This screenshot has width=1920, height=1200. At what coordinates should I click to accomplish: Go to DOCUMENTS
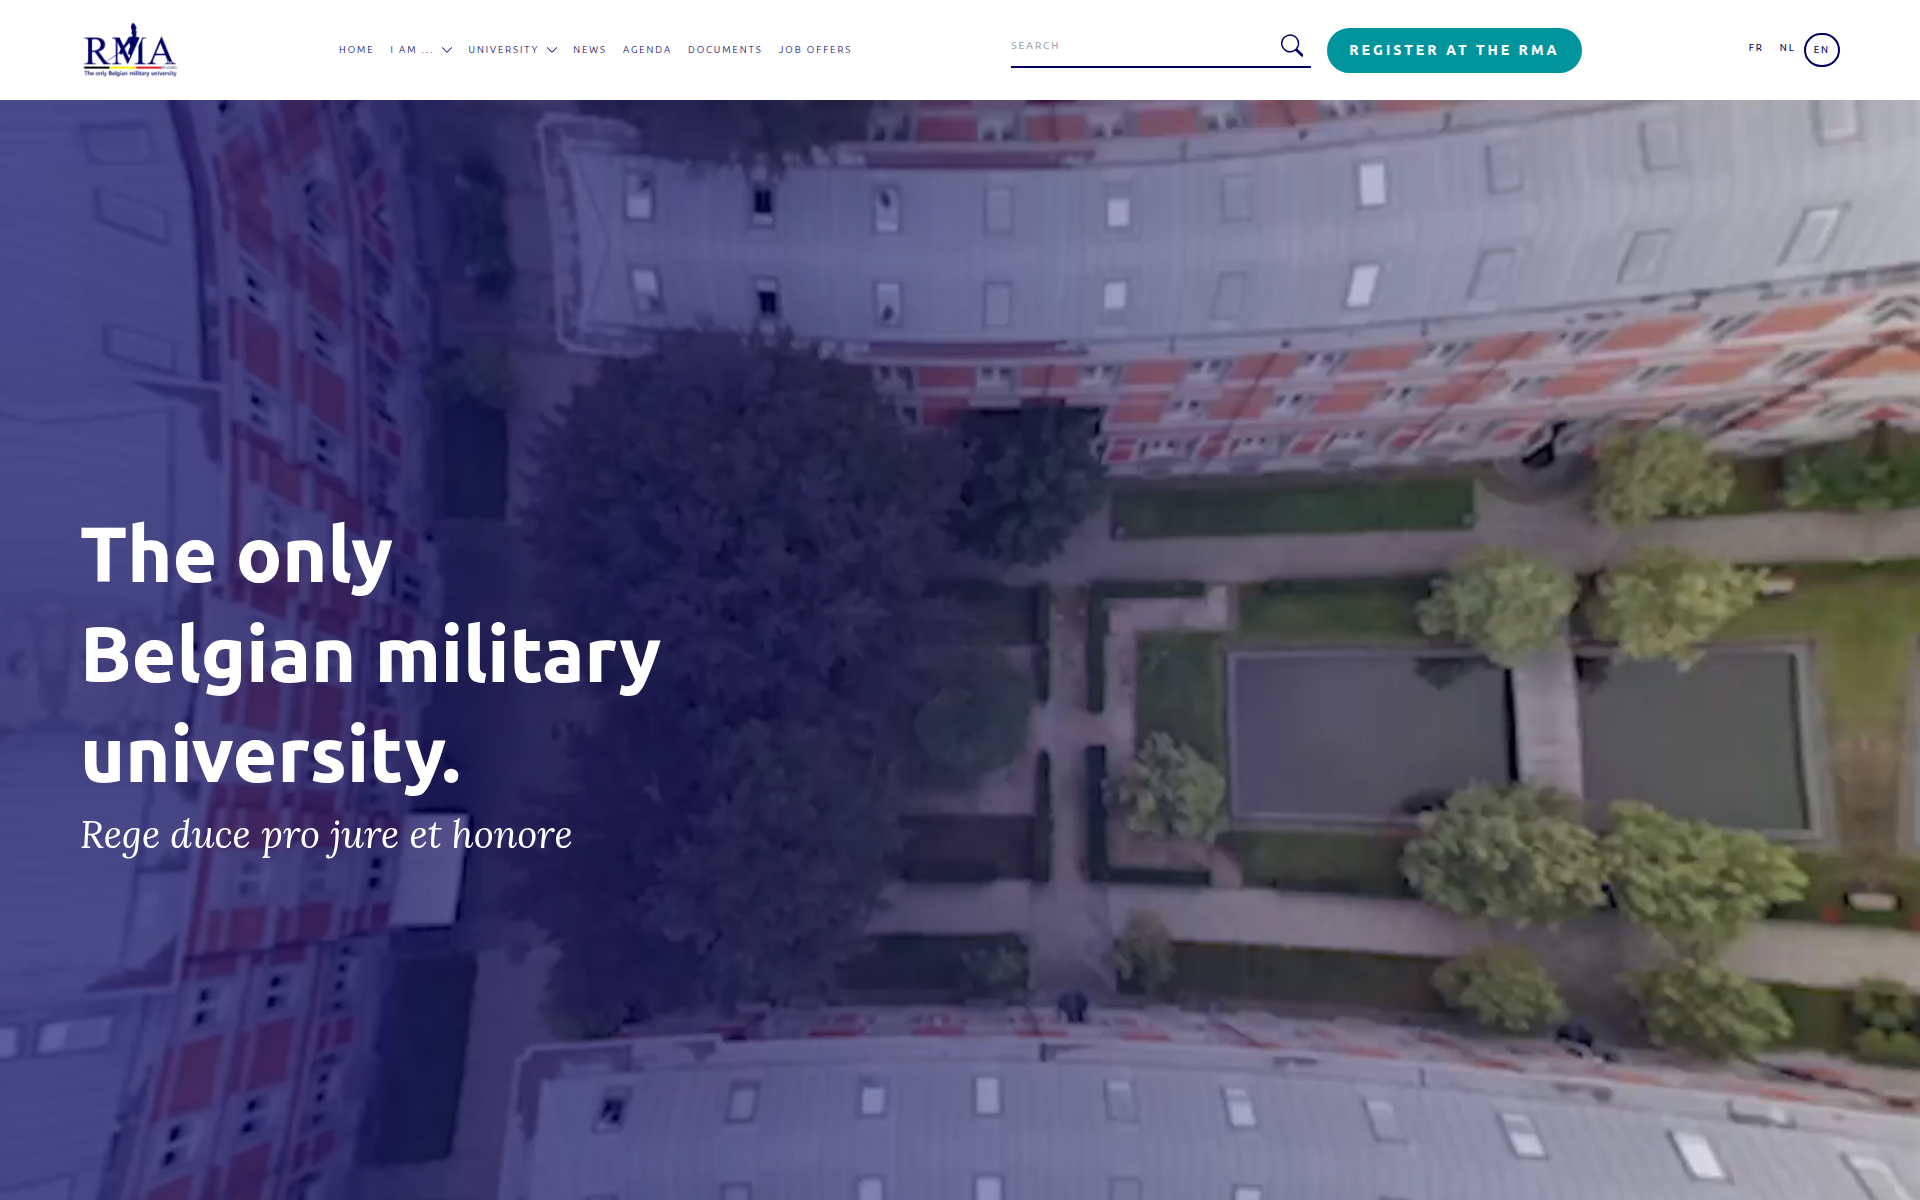pos(725,50)
